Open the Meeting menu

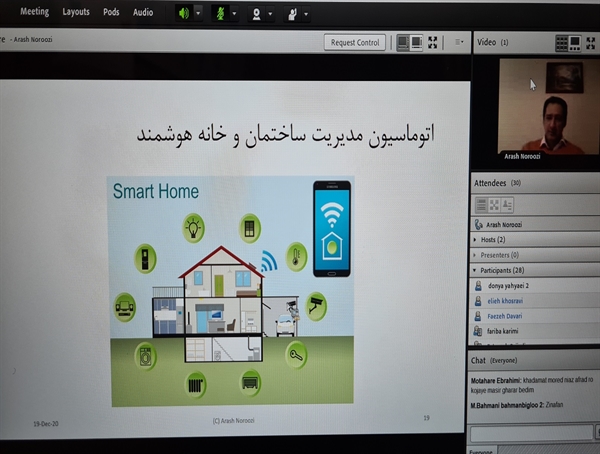(34, 12)
